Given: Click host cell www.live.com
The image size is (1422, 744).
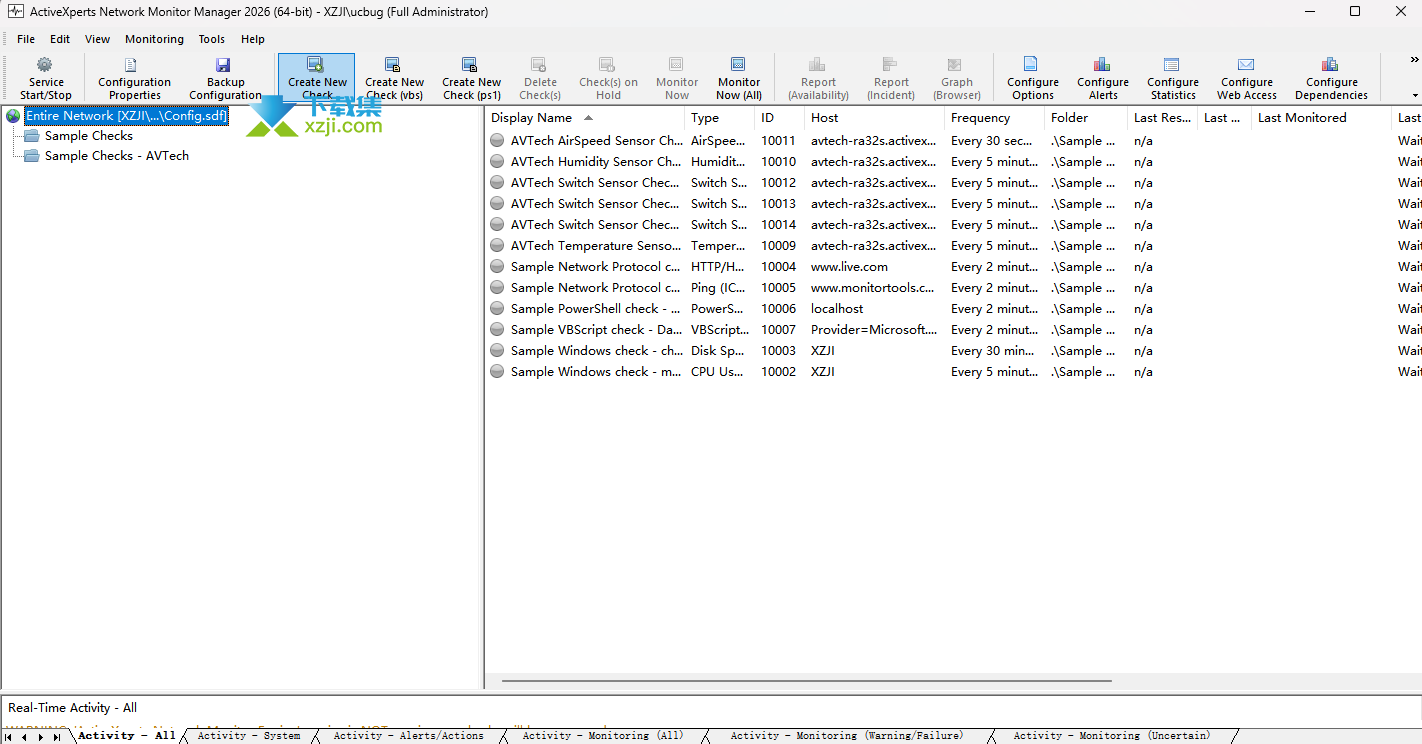Looking at the screenshot, I should pyautogui.click(x=849, y=267).
